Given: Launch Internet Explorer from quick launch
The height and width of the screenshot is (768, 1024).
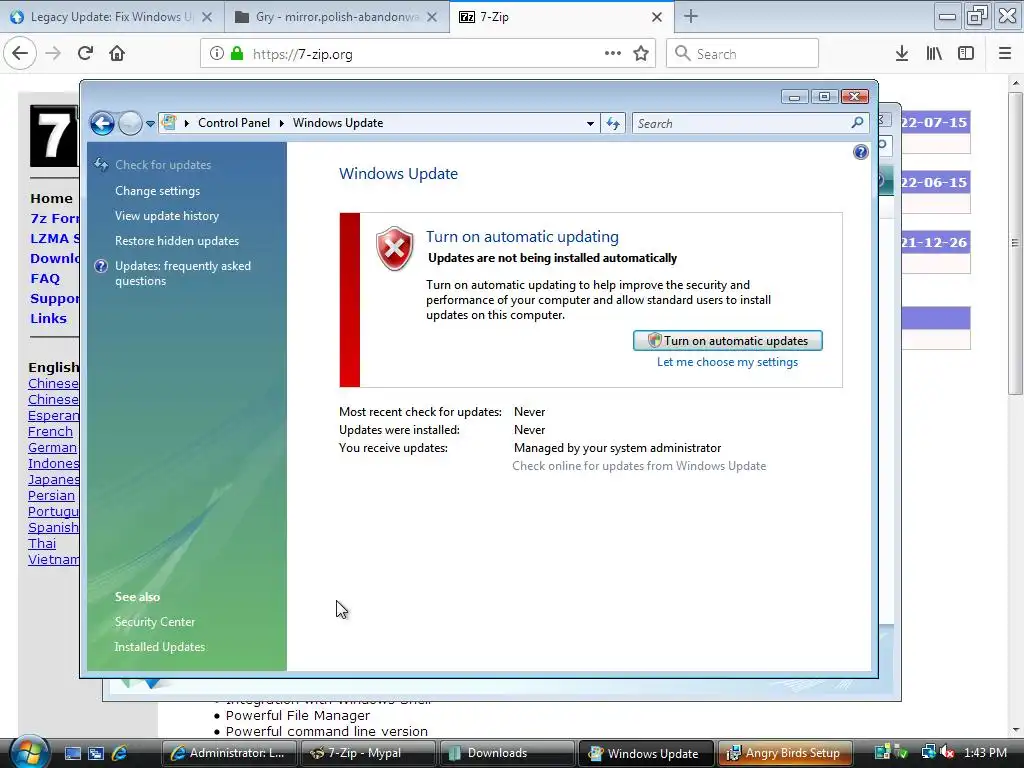Looking at the screenshot, I should pos(120,753).
